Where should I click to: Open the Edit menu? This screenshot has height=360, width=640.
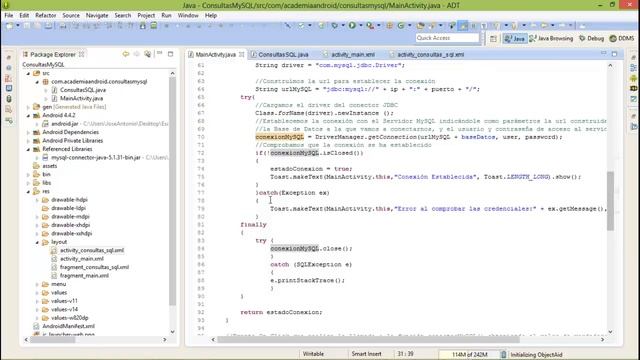pos(24,15)
